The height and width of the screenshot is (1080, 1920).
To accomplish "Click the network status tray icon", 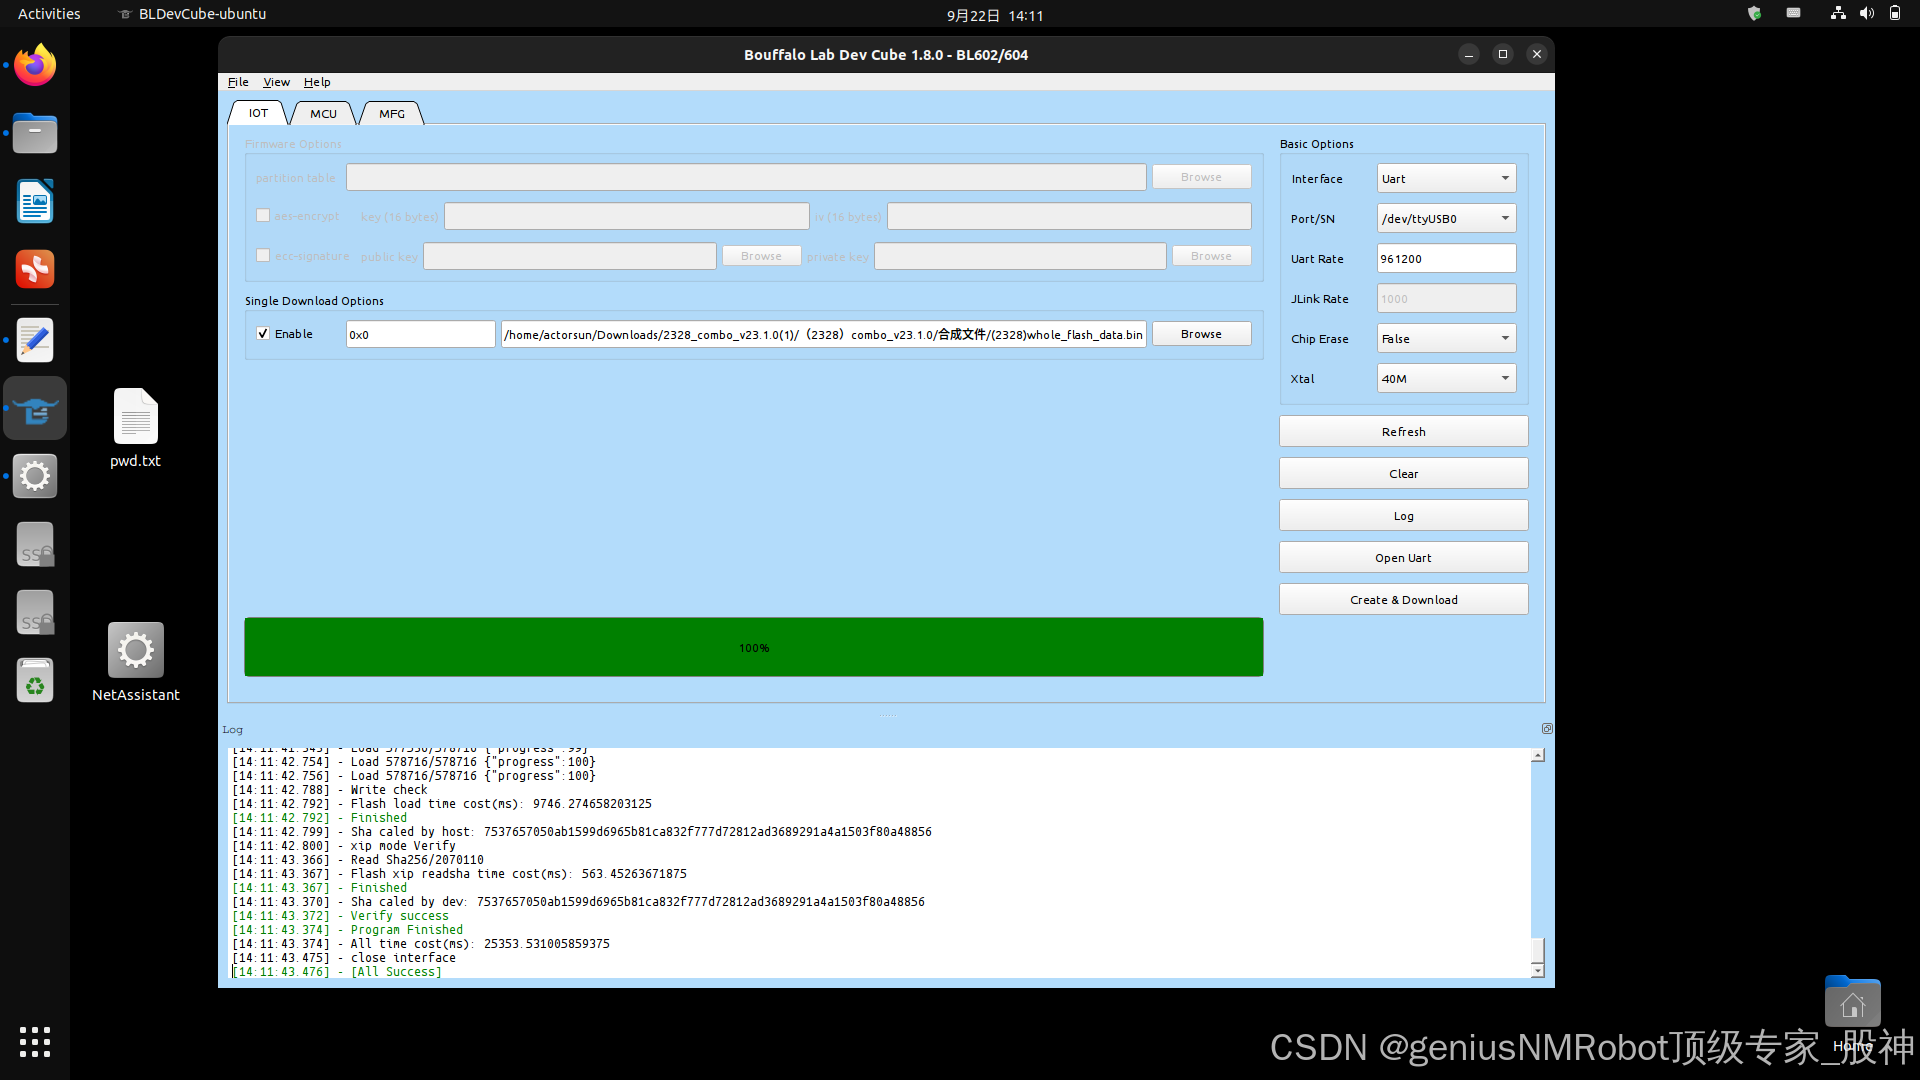I will coord(1838,14).
